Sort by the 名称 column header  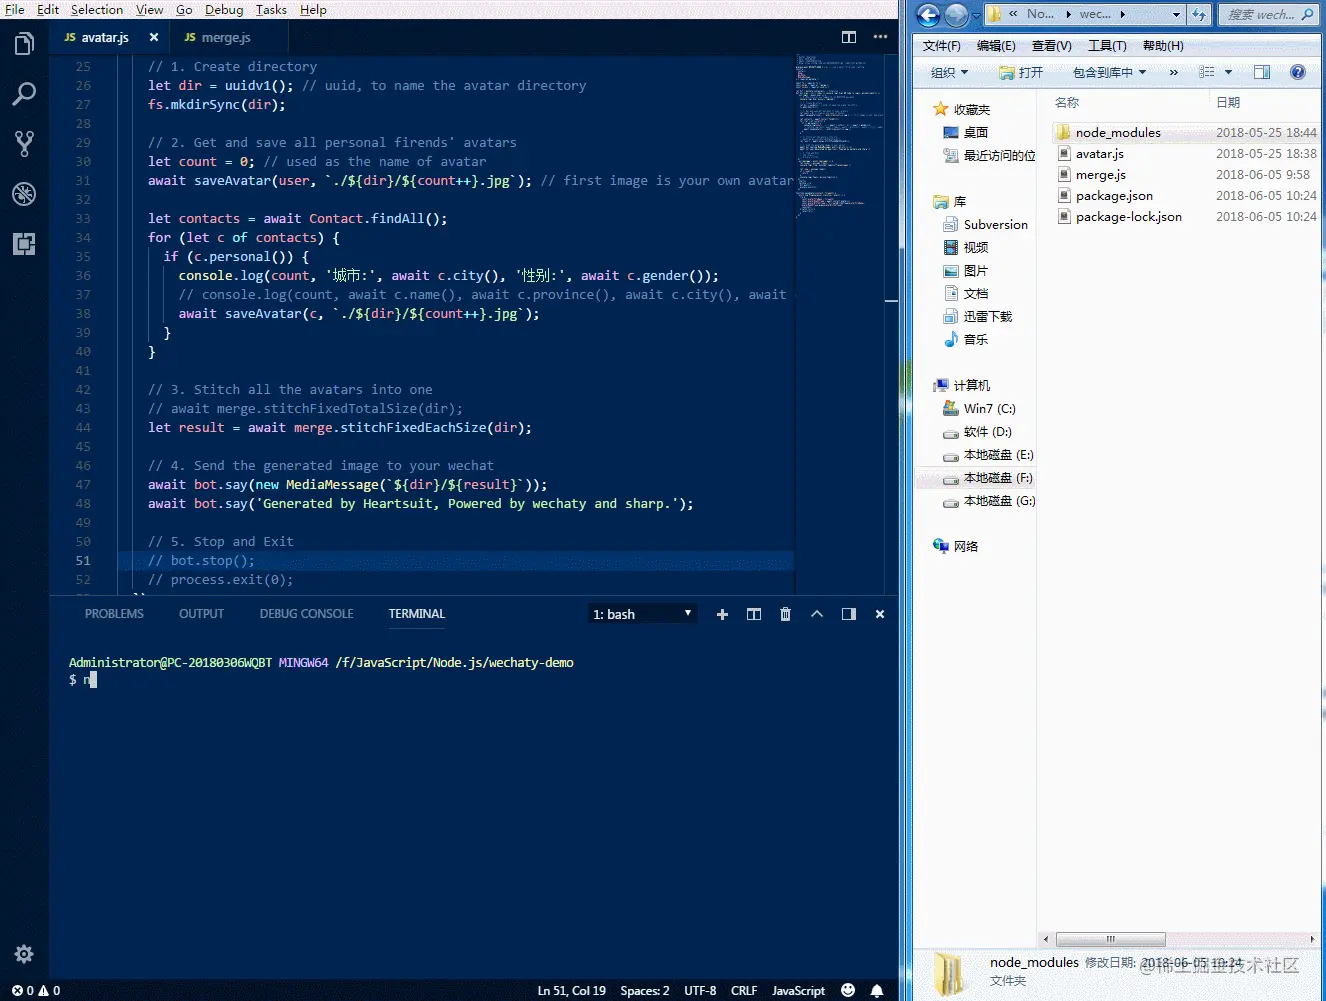(x=1067, y=102)
